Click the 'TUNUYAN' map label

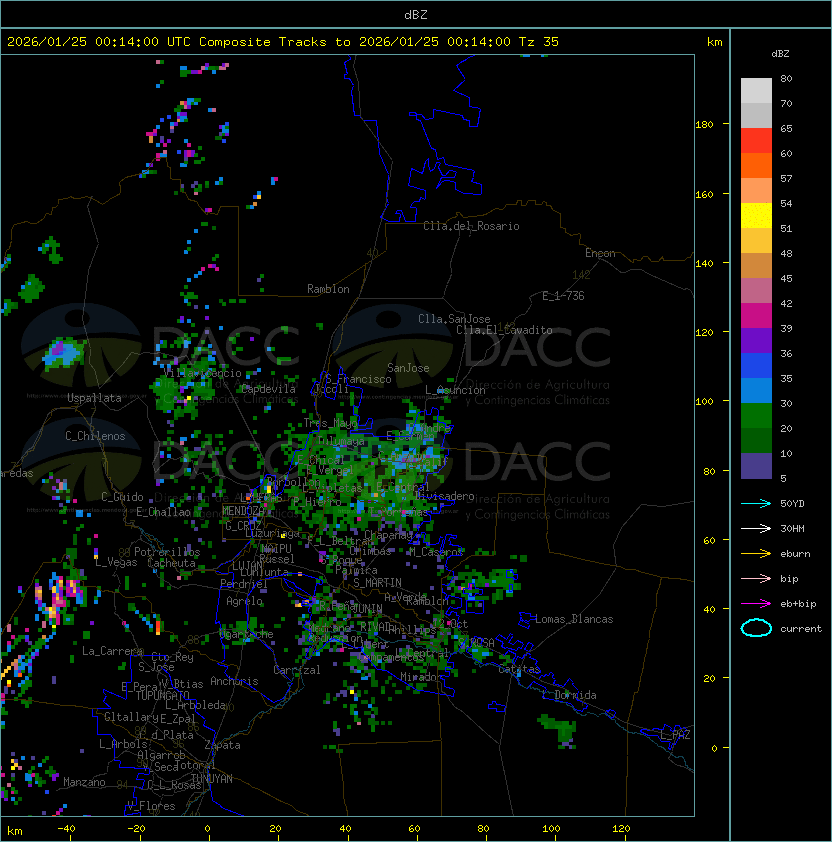(212, 779)
